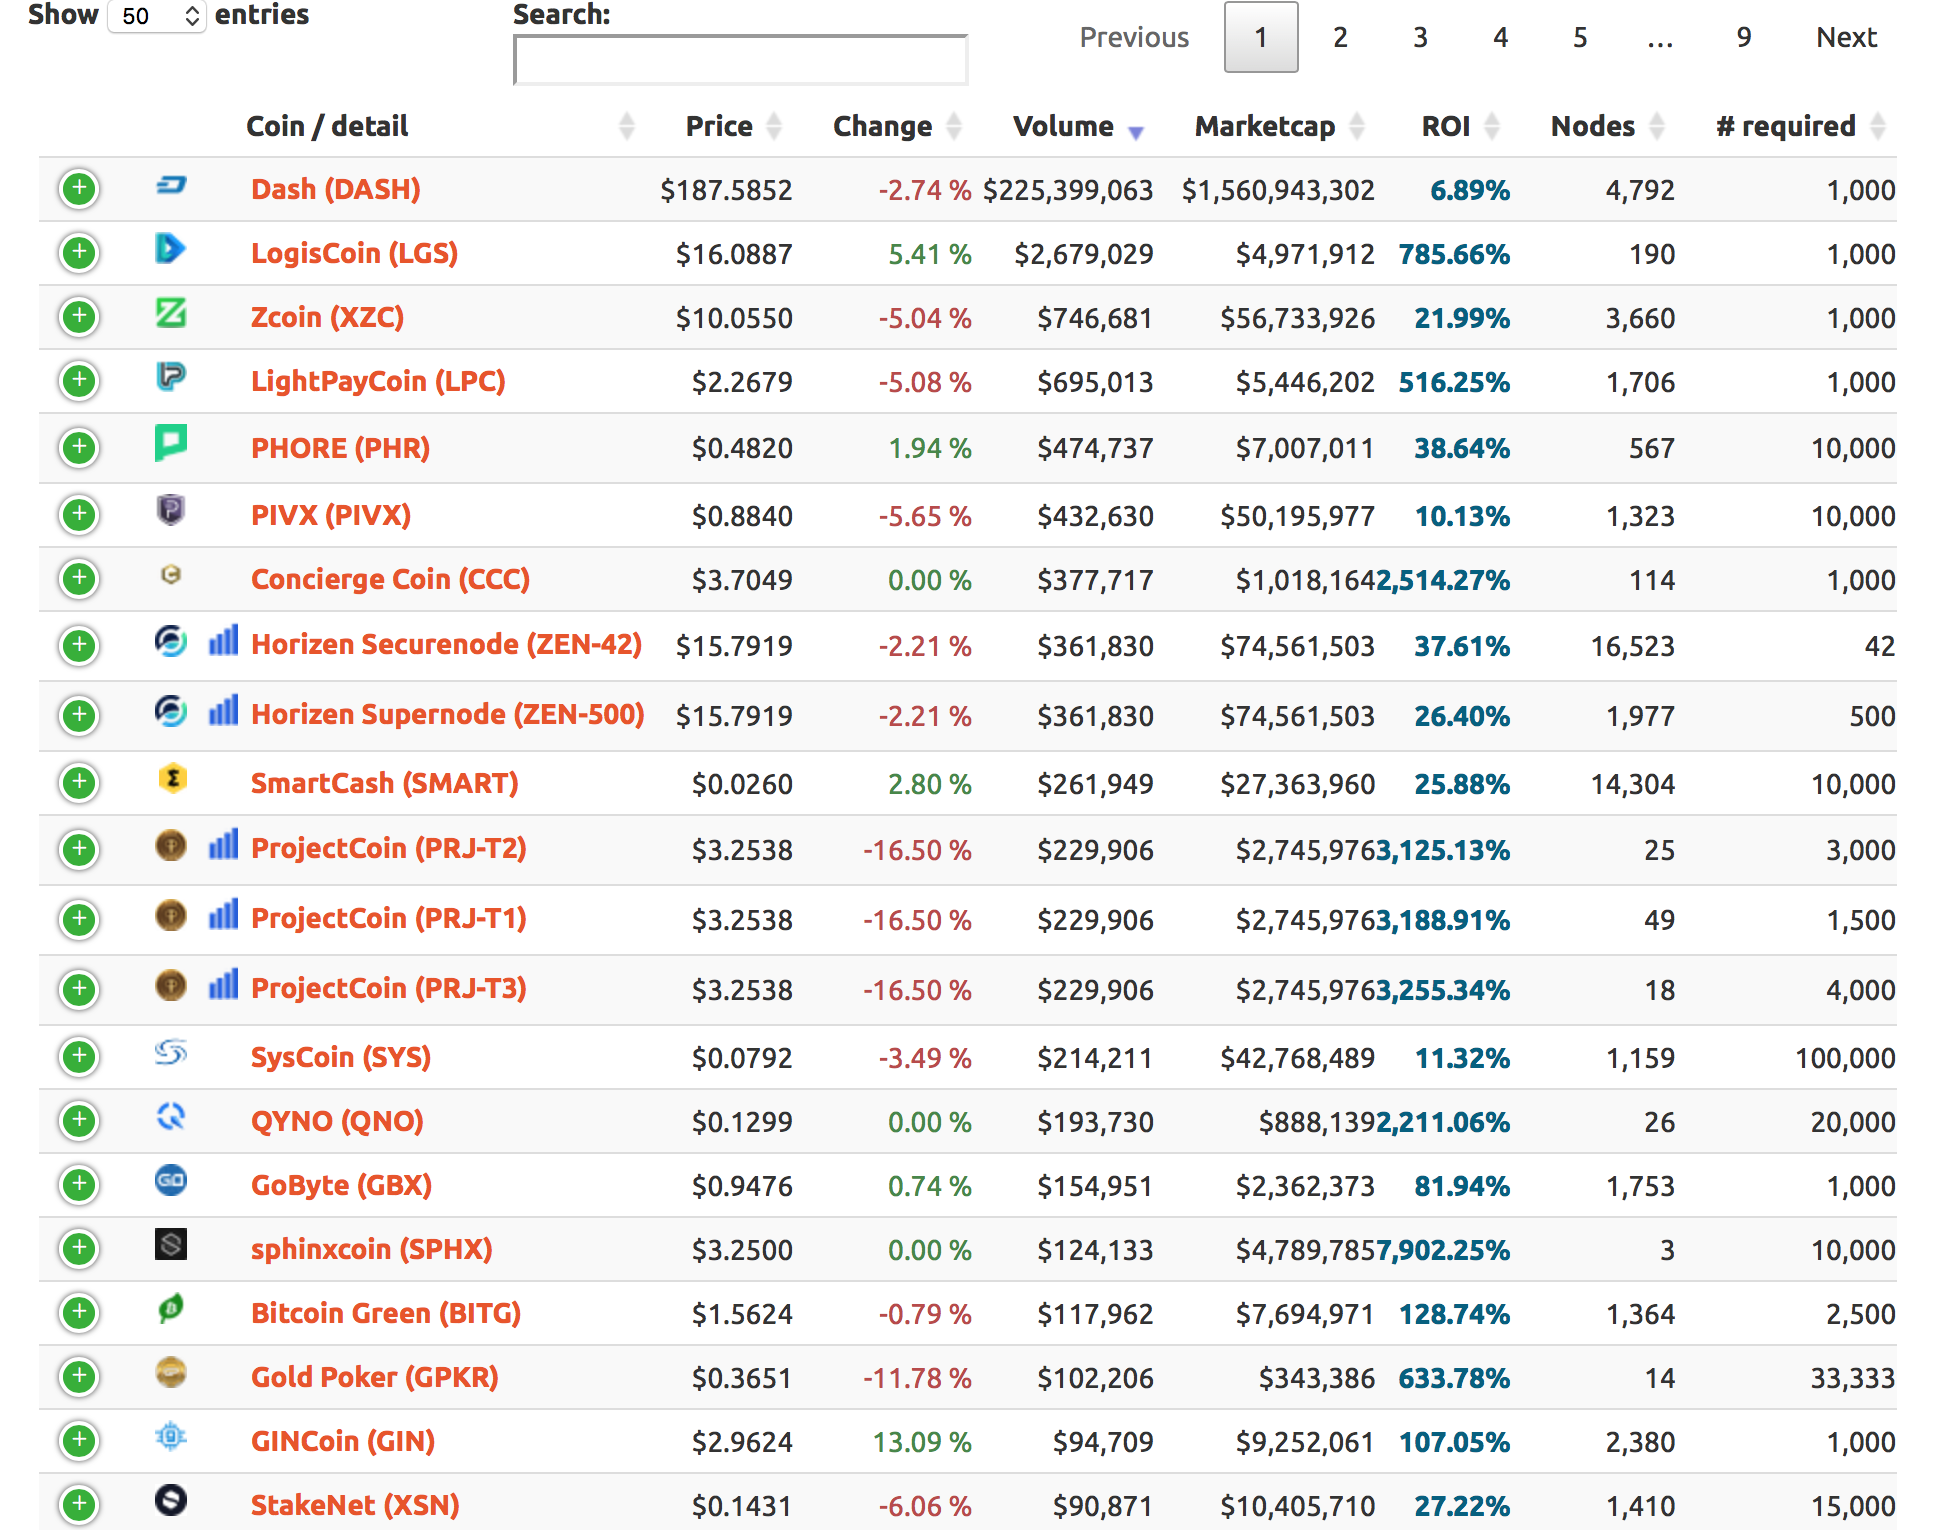Expand the PHORE row green plus
This screenshot has width=1950, height=1530.
coord(79,448)
